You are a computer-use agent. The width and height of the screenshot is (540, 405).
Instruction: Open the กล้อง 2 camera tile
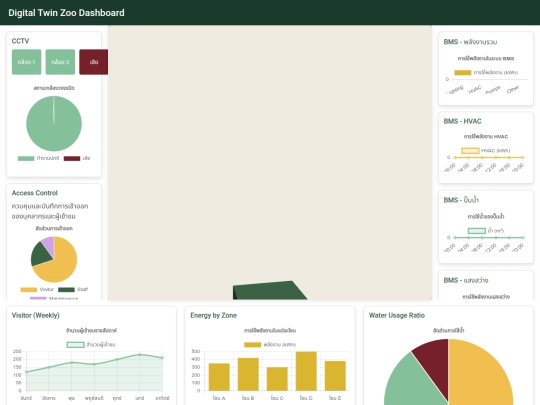tap(60, 62)
